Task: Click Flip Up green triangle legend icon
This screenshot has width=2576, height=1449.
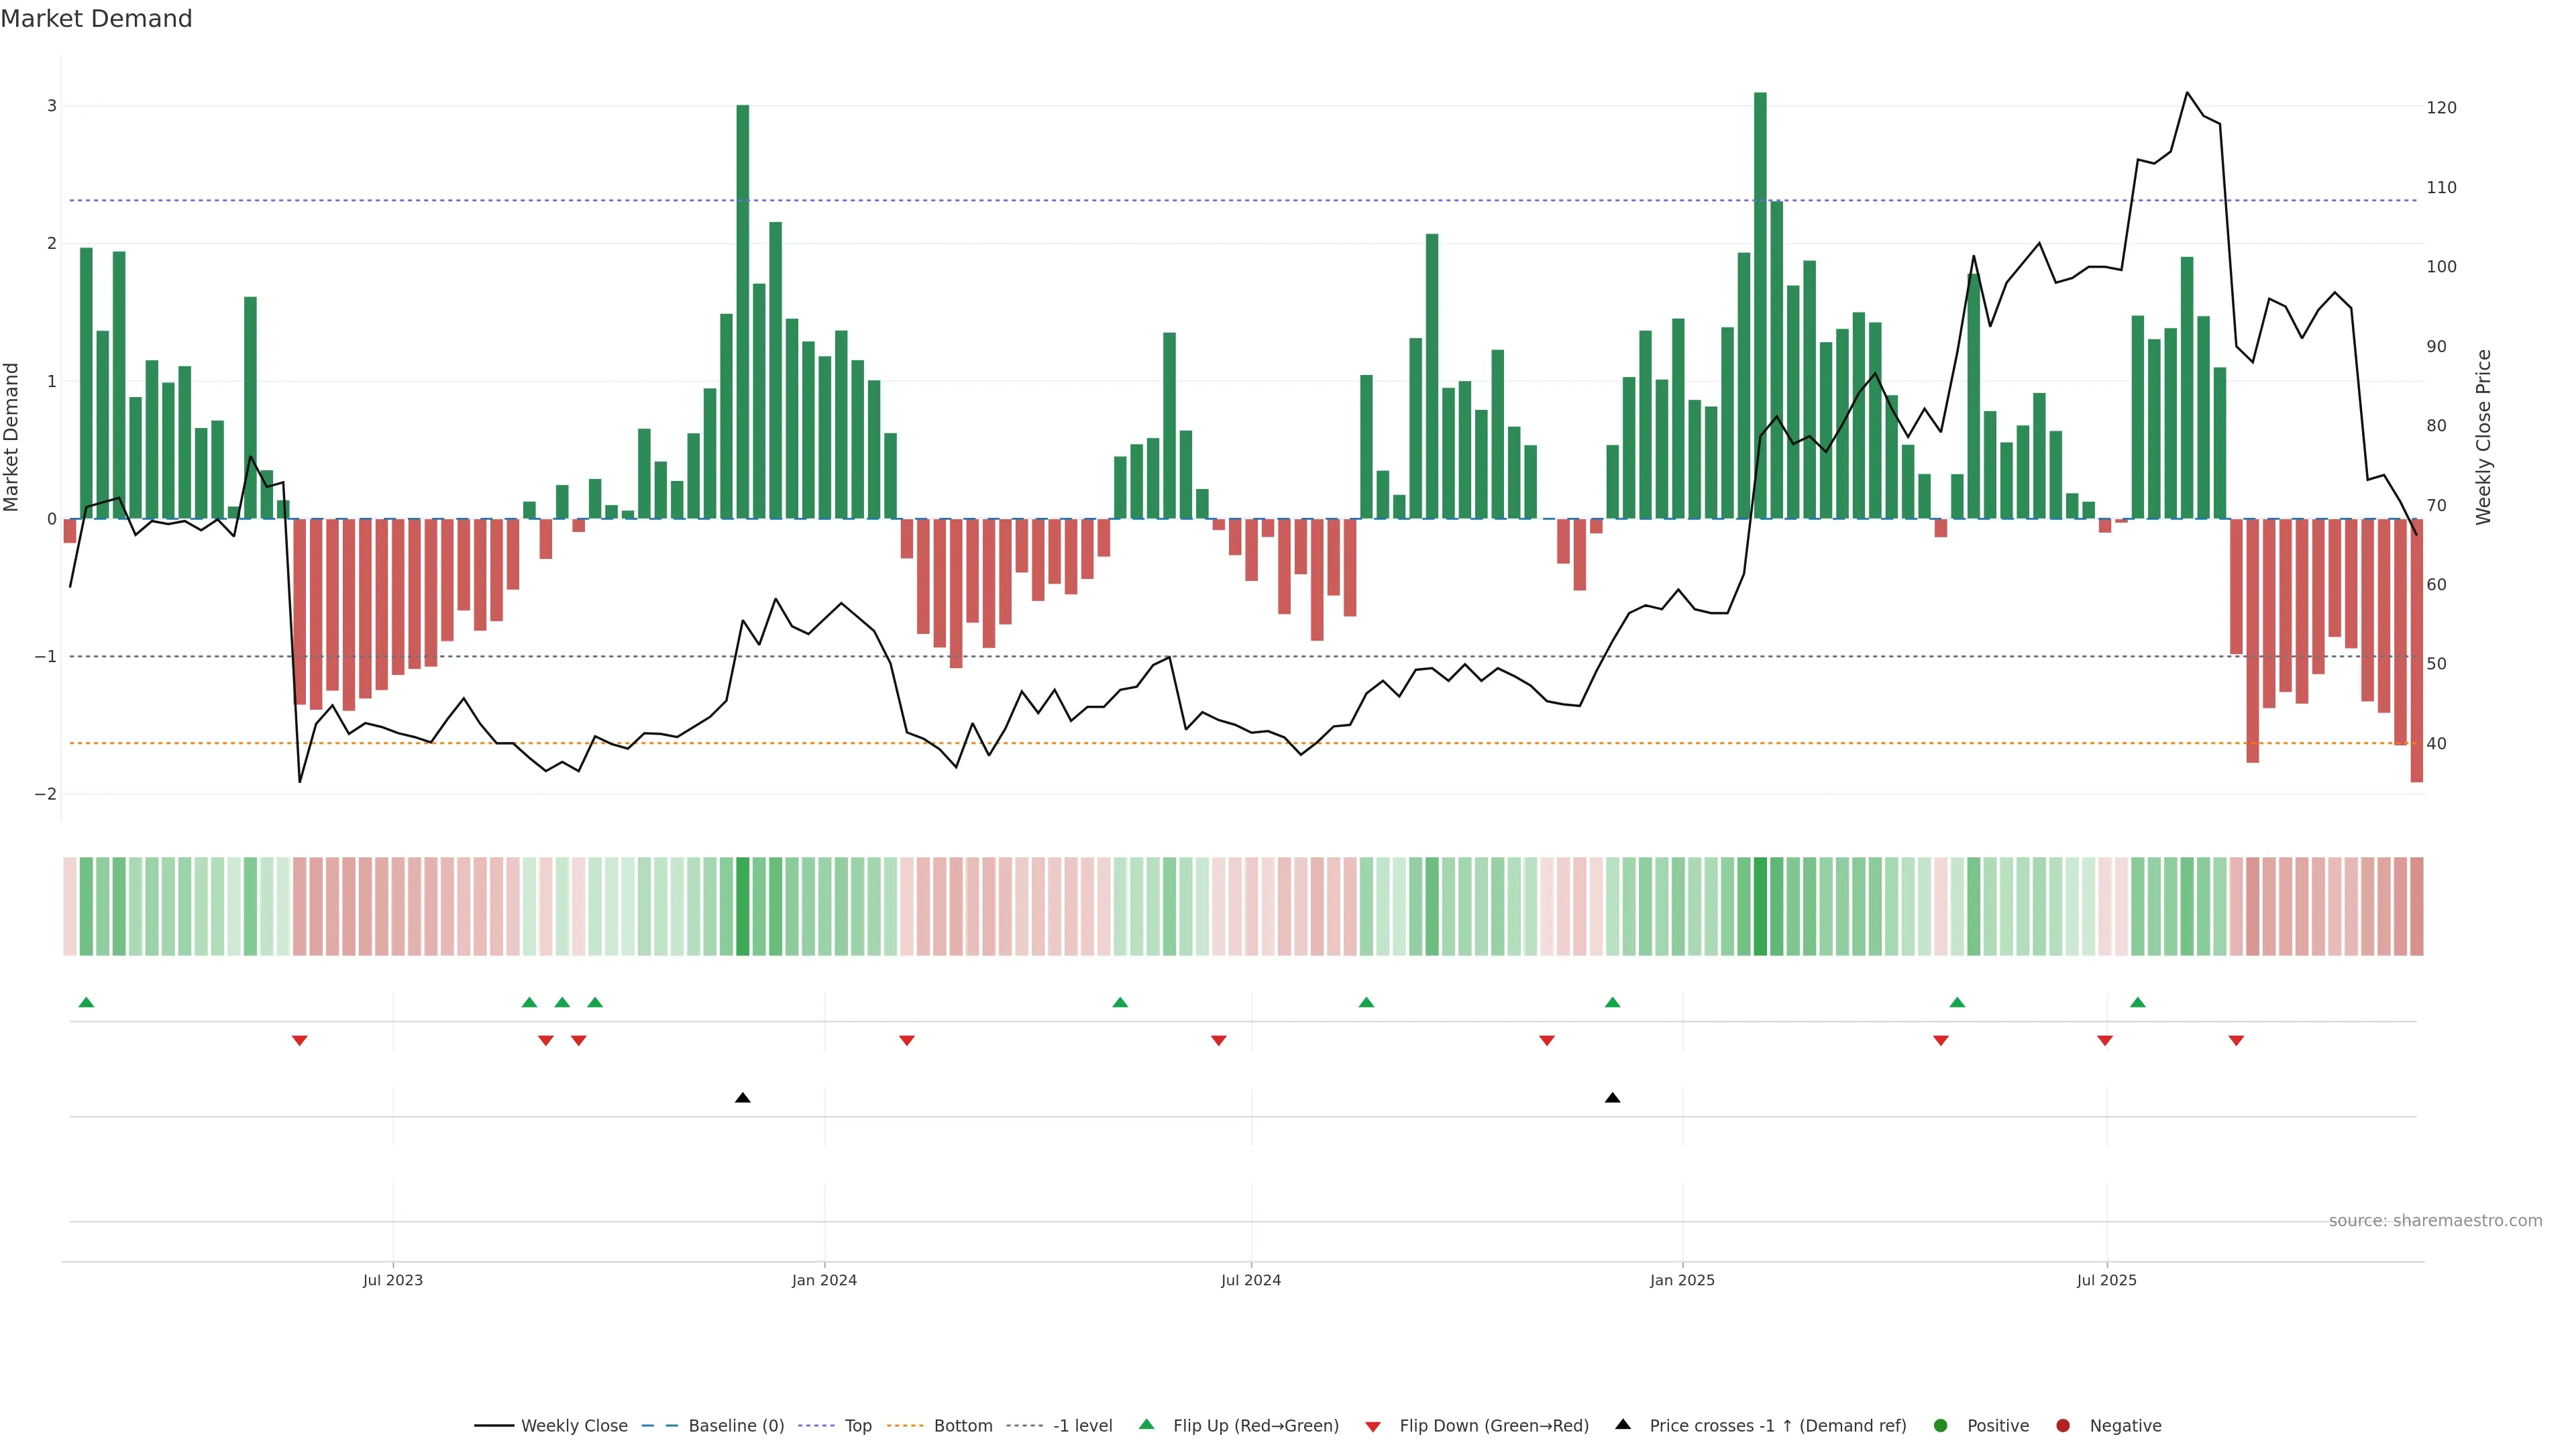Action: coord(1147,1424)
